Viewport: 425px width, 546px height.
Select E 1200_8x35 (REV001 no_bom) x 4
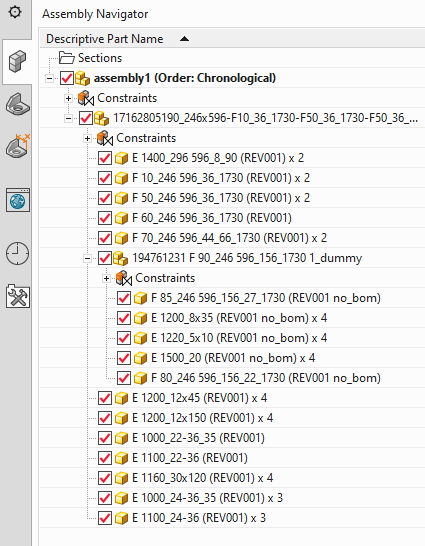239,318
